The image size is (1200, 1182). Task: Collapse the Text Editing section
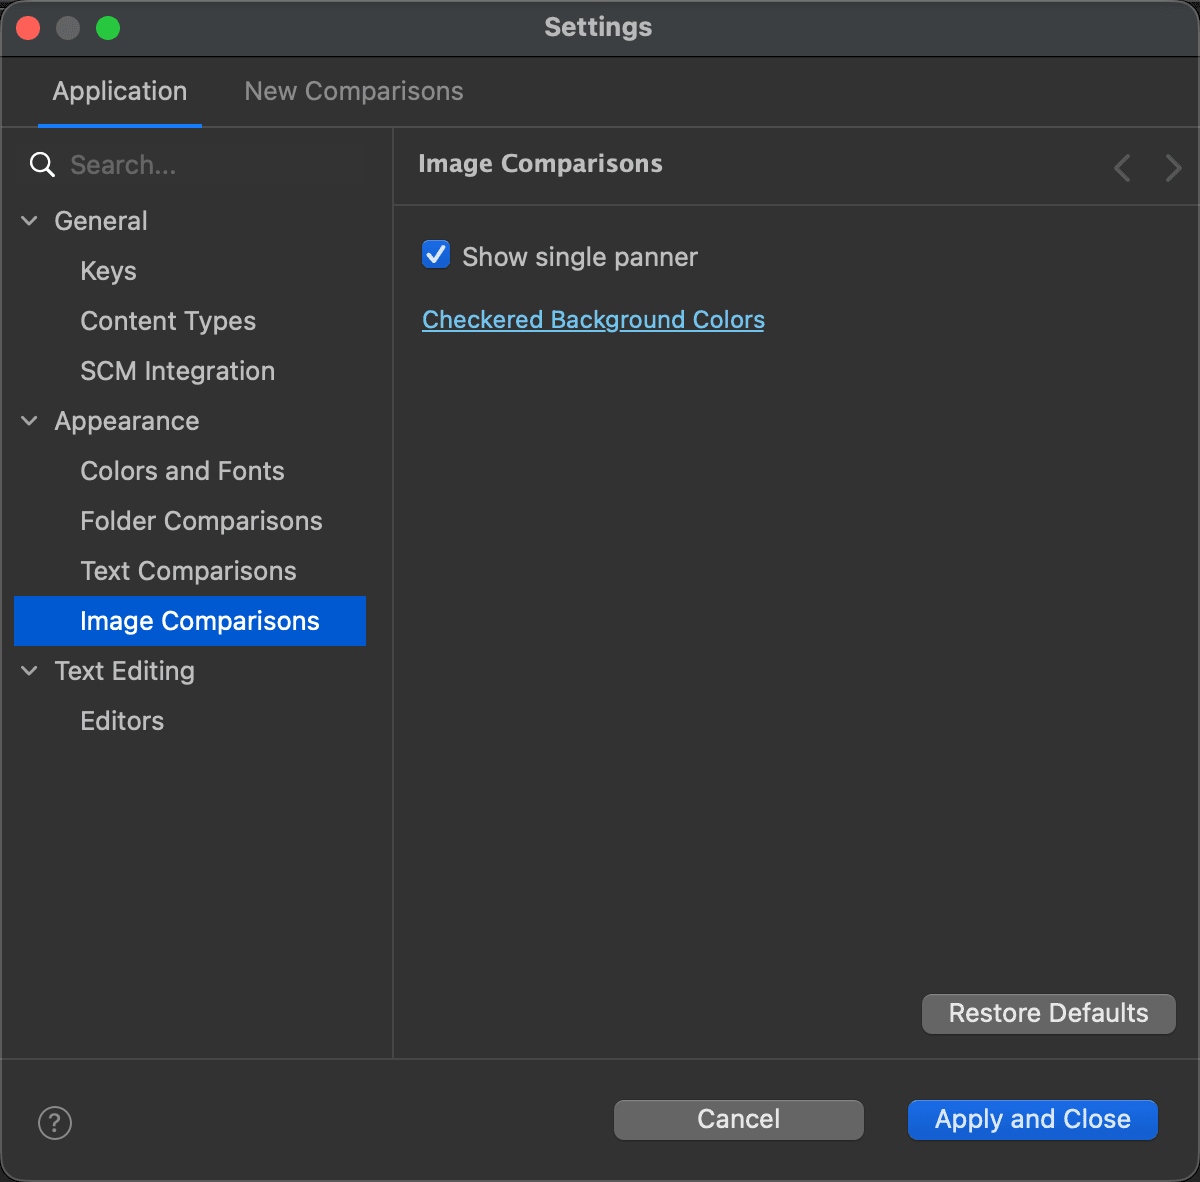click(x=30, y=671)
